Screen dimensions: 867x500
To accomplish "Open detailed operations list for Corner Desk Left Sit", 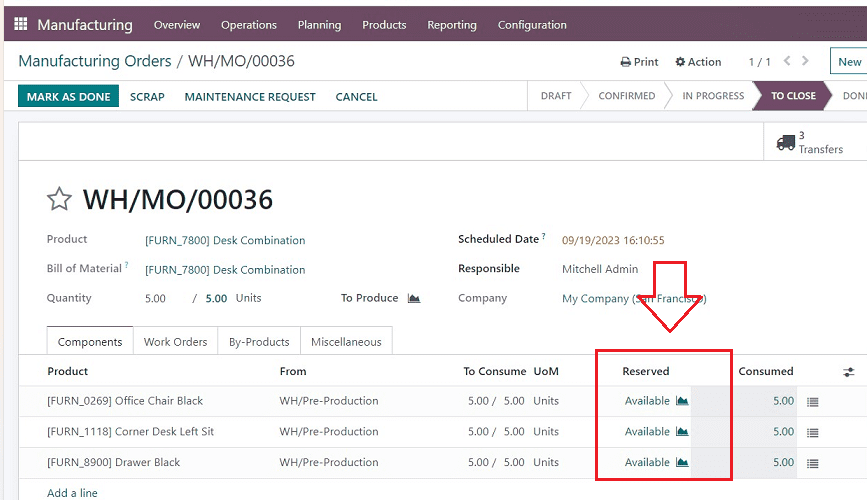I will tap(812, 433).
